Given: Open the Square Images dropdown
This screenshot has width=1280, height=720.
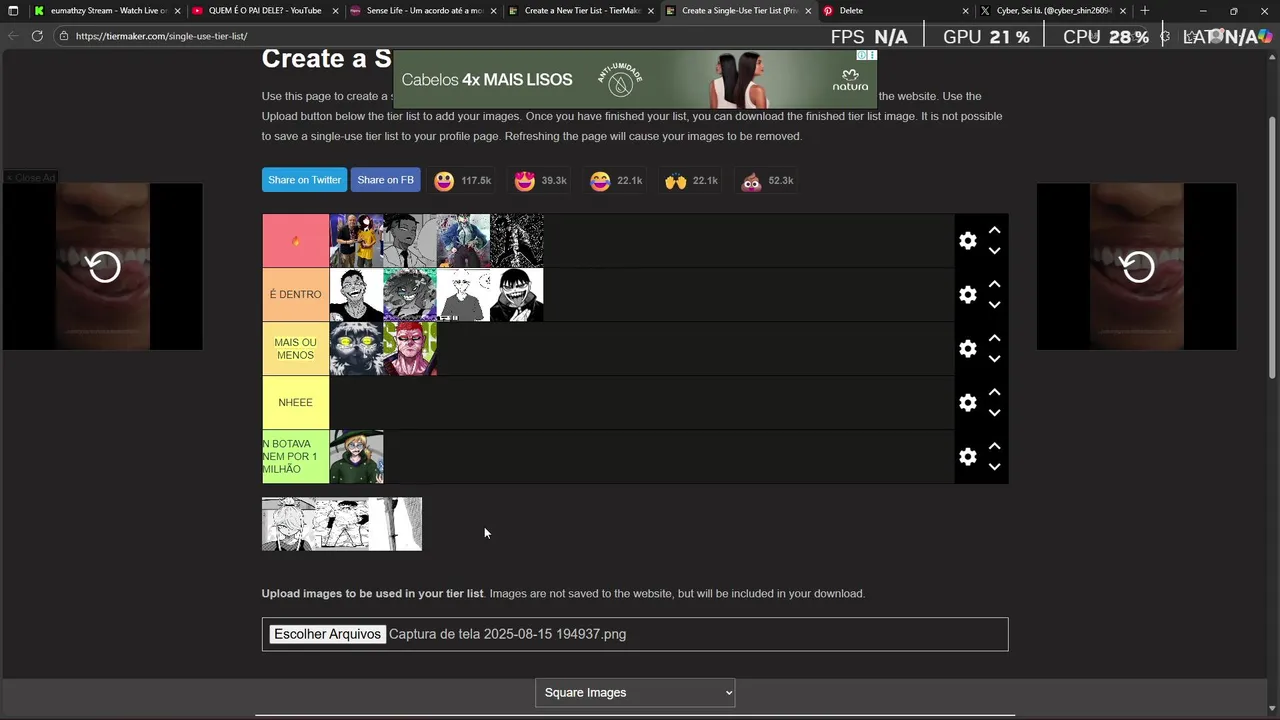Looking at the screenshot, I should [635, 692].
